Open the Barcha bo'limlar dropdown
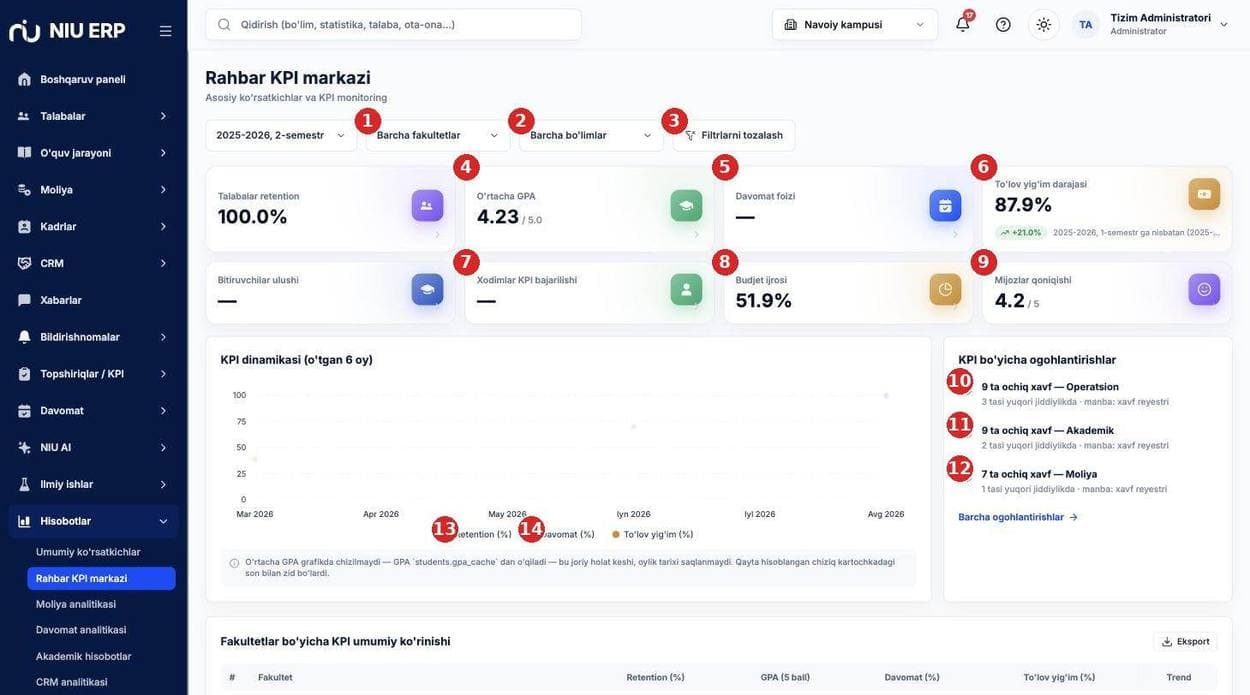Image resolution: width=1250 pixels, height=695 pixels. coord(591,135)
